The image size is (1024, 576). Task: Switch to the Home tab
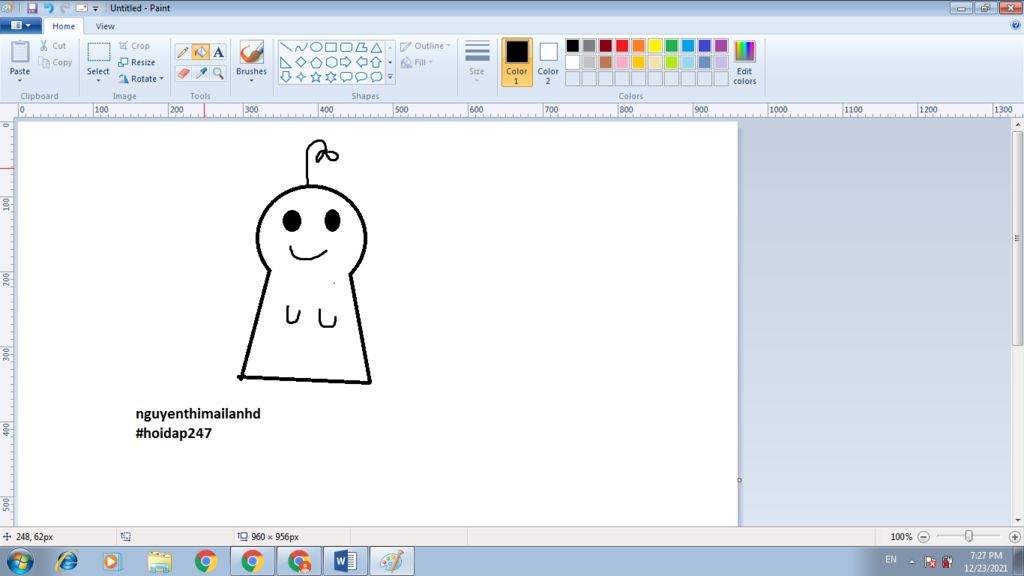pos(63,26)
